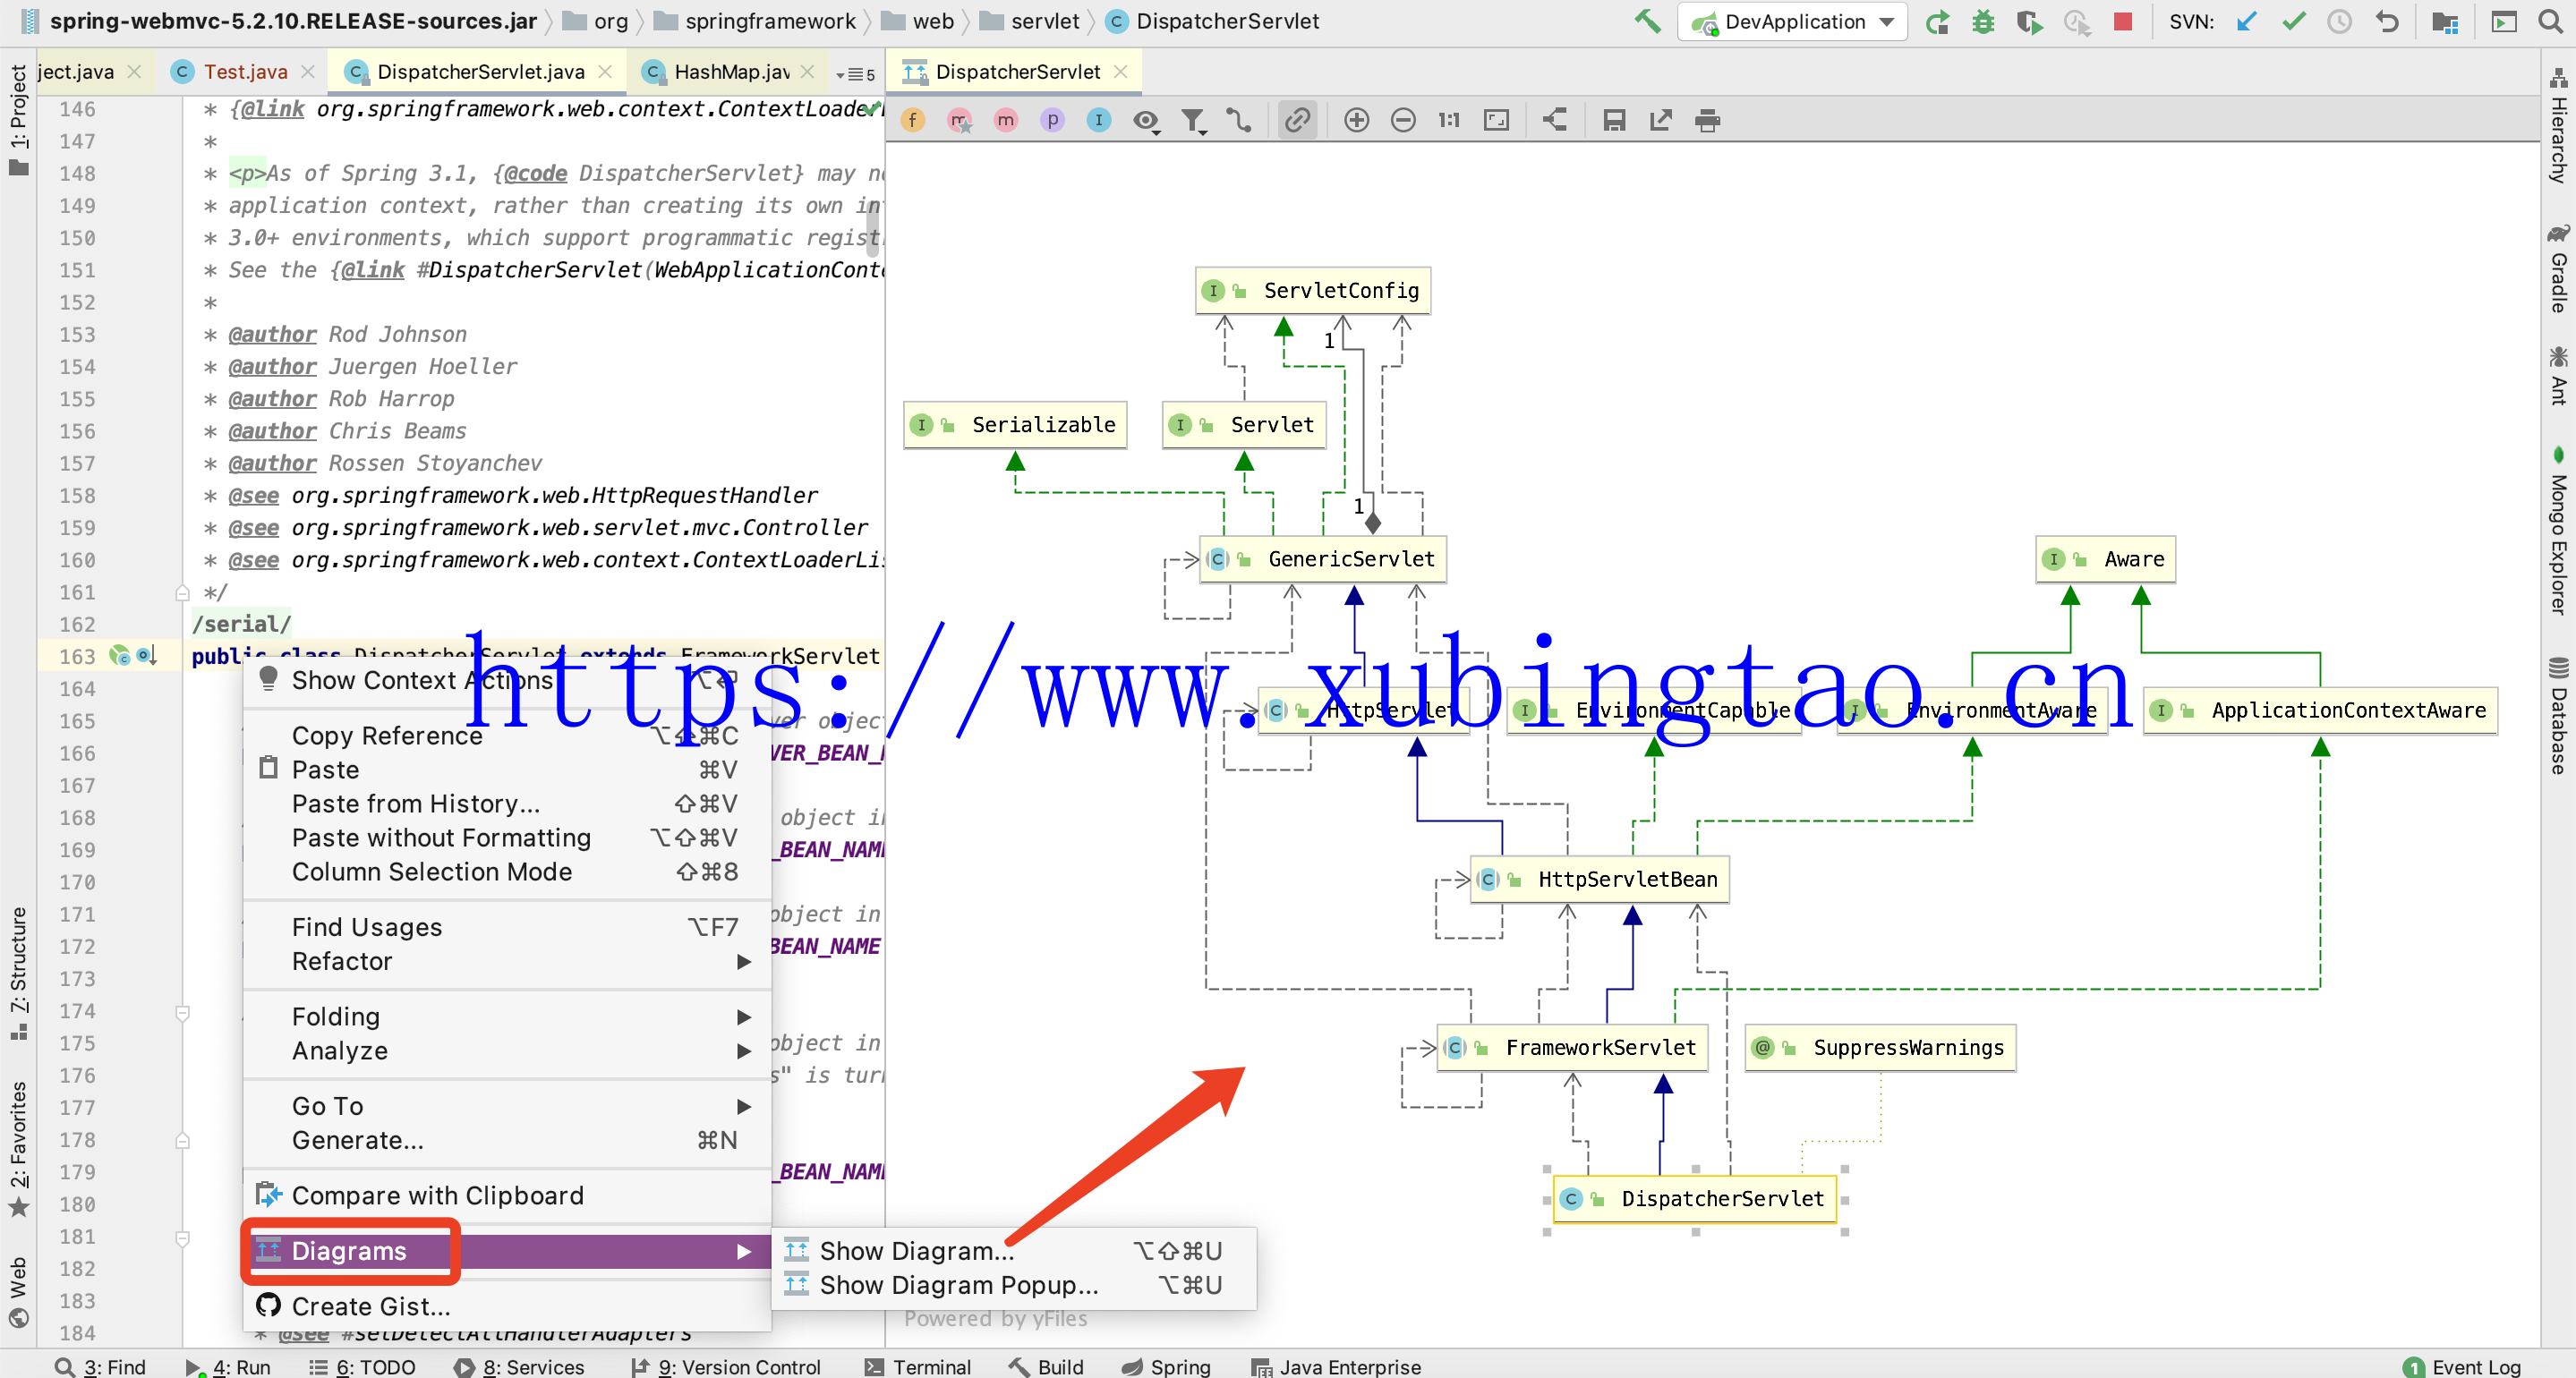The height and width of the screenshot is (1378, 2576).
Task: Toggle property visibility in the diagram
Action: tap(1052, 120)
